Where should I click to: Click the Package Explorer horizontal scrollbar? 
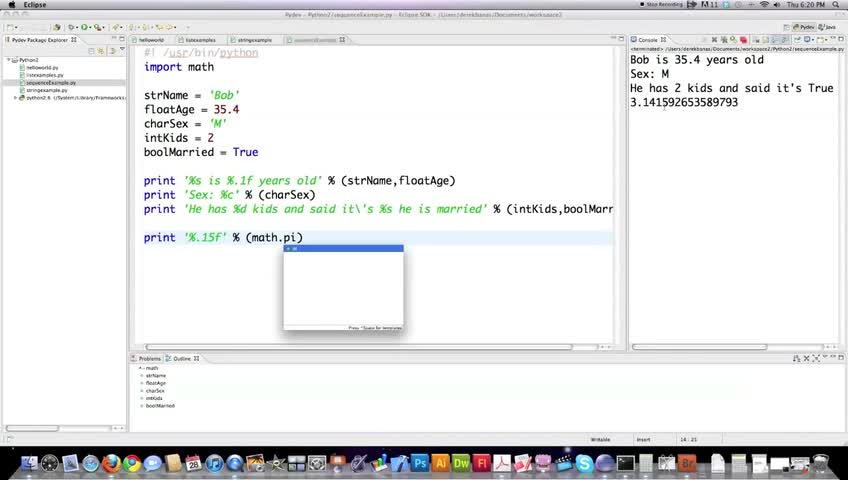point(31,428)
